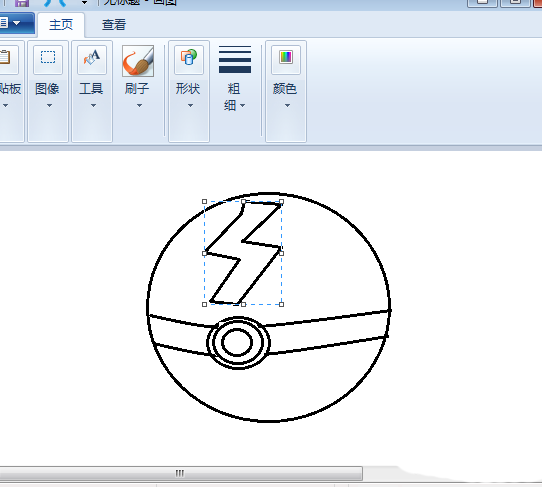Click the bottom-middle selection handle
This screenshot has height=487, width=542.
pos(243,304)
